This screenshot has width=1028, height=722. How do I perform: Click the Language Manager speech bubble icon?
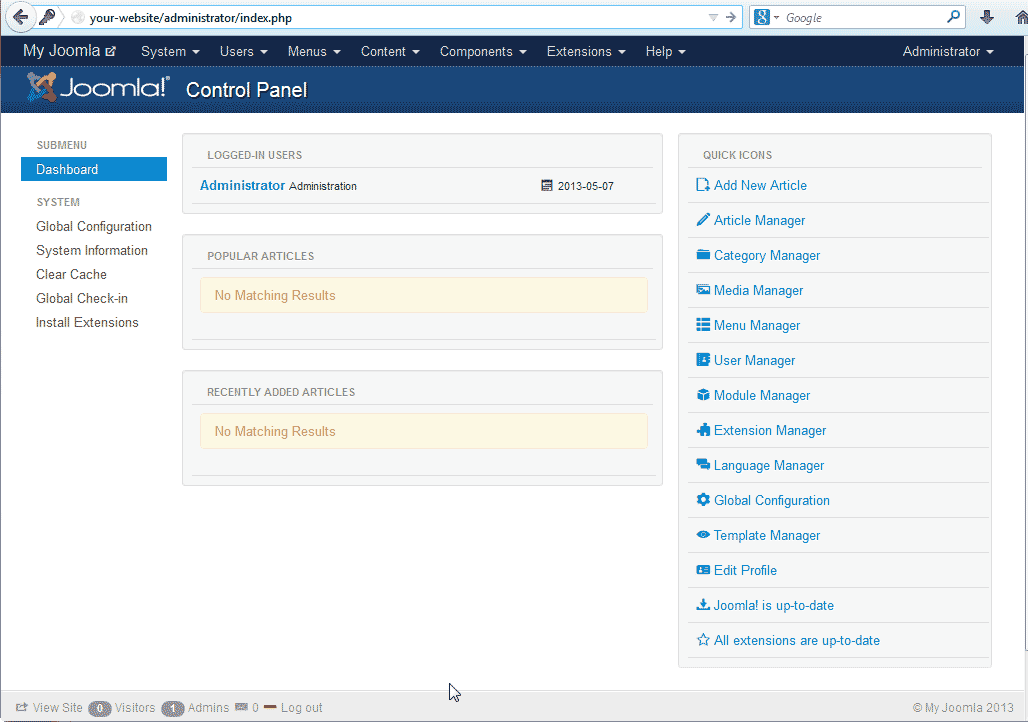[x=703, y=465]
